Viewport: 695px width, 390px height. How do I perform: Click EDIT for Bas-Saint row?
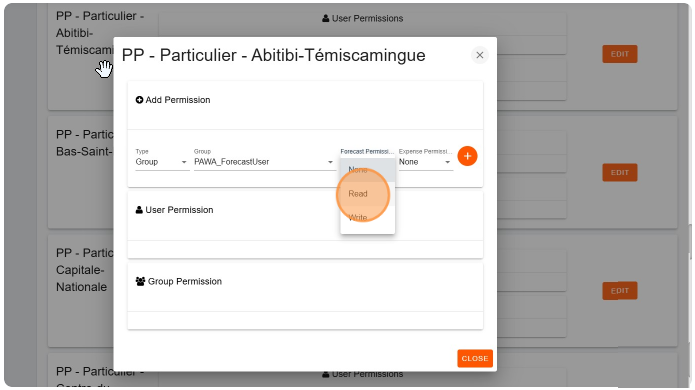coord(620,172)
